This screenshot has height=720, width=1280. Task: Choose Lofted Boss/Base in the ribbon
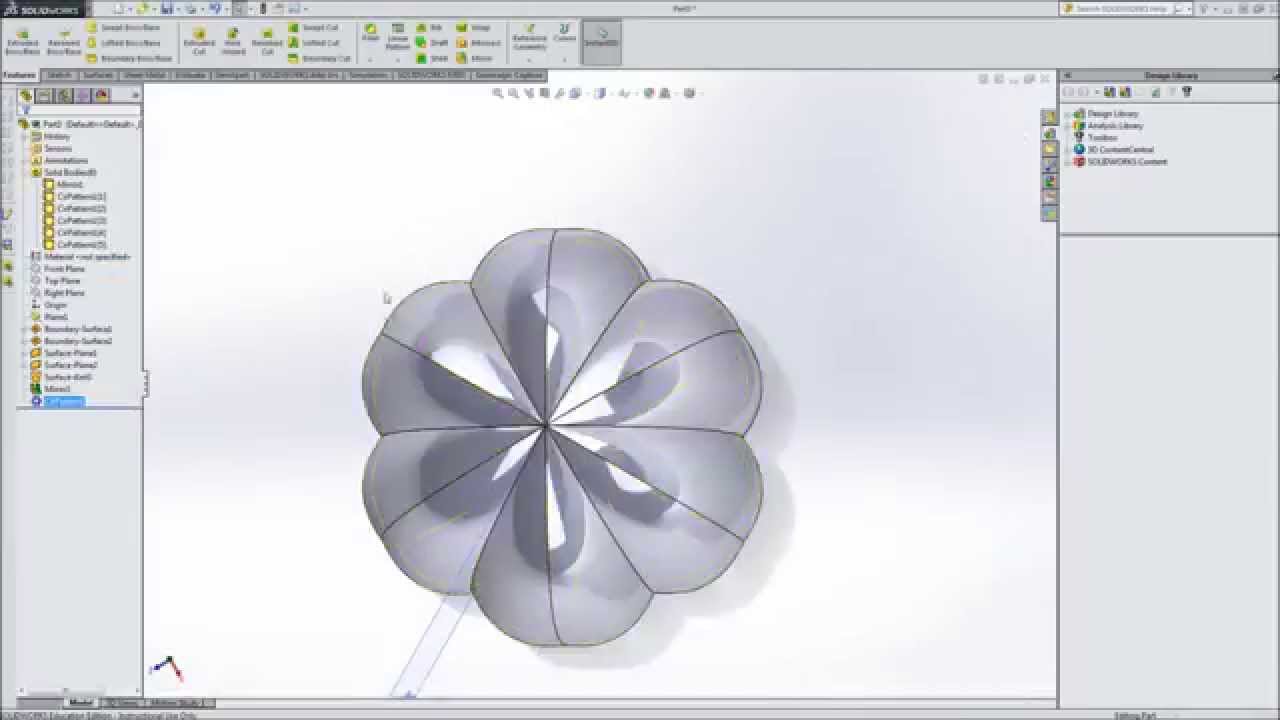[x=124, y=43]
